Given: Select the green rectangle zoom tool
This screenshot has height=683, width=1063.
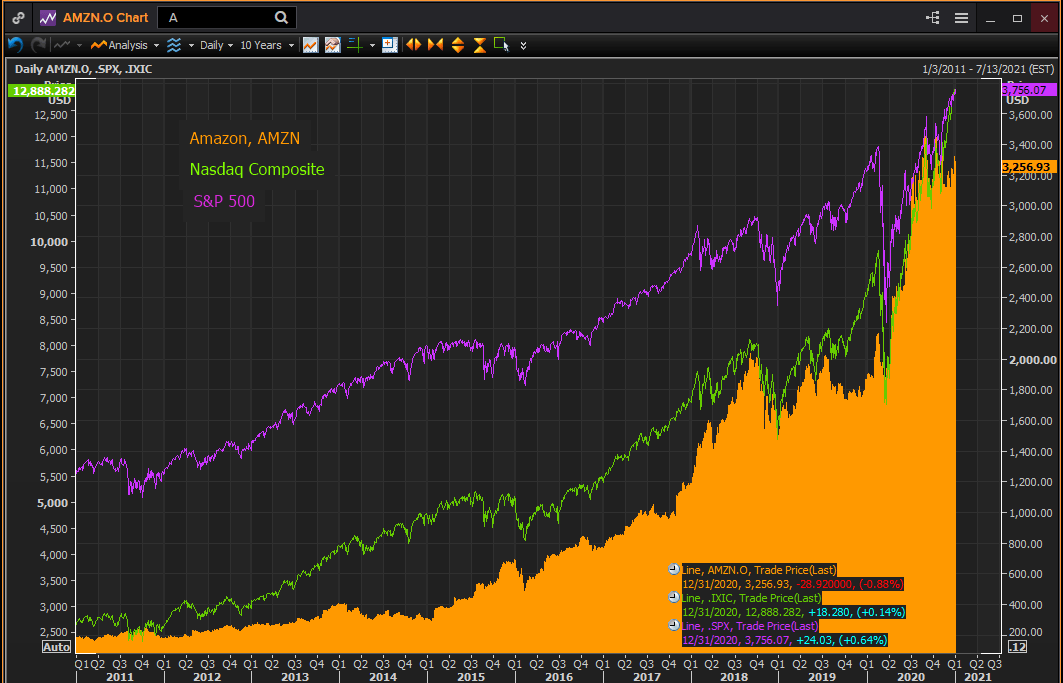Looking at the screenshot, I should point(502,45).
